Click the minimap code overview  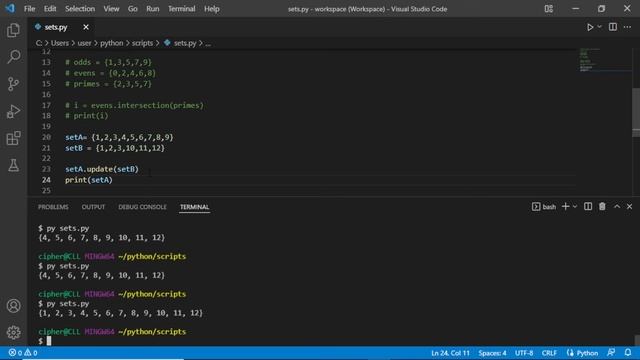click(605, 60)
